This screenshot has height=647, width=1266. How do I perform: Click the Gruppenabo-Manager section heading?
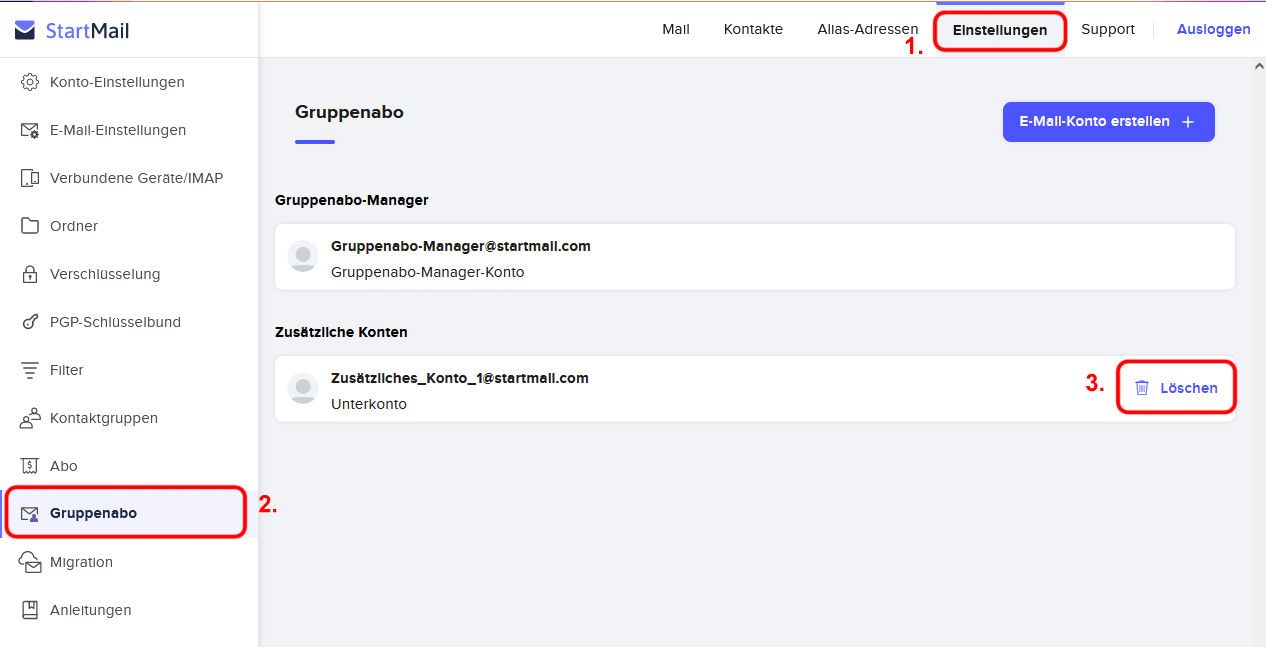(x=352, y=200)
